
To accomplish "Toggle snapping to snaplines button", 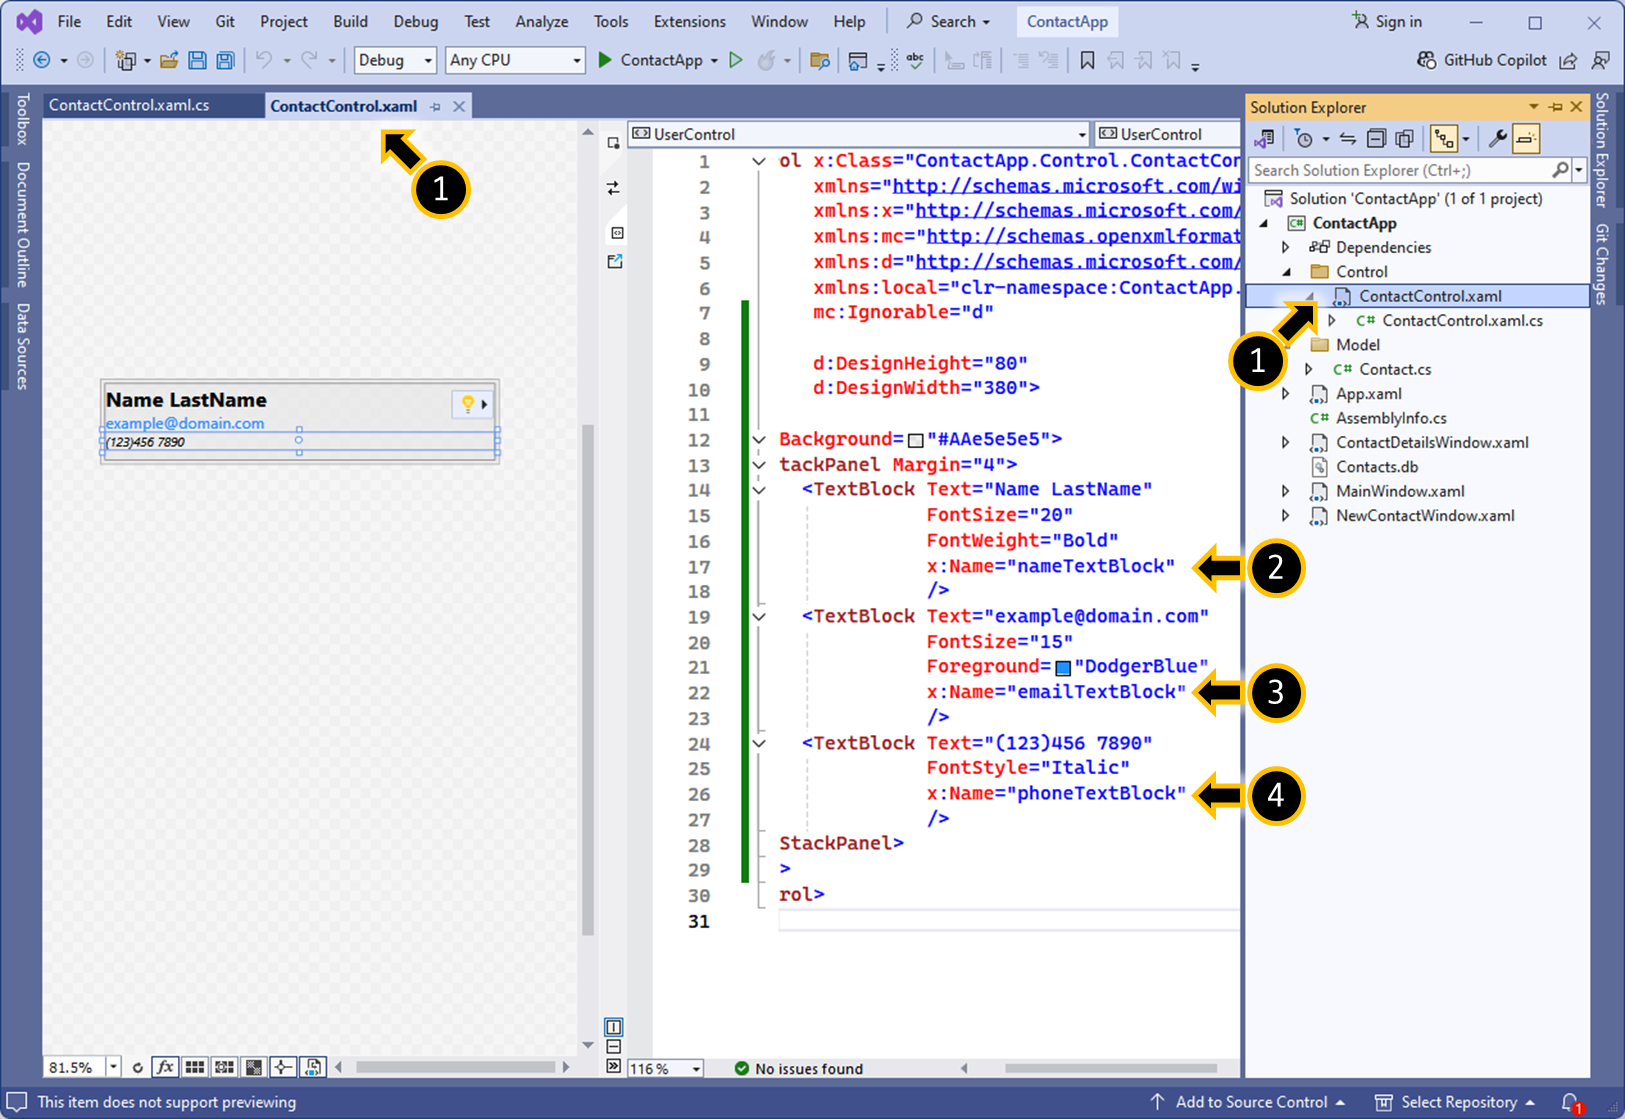I will 283,1067.
